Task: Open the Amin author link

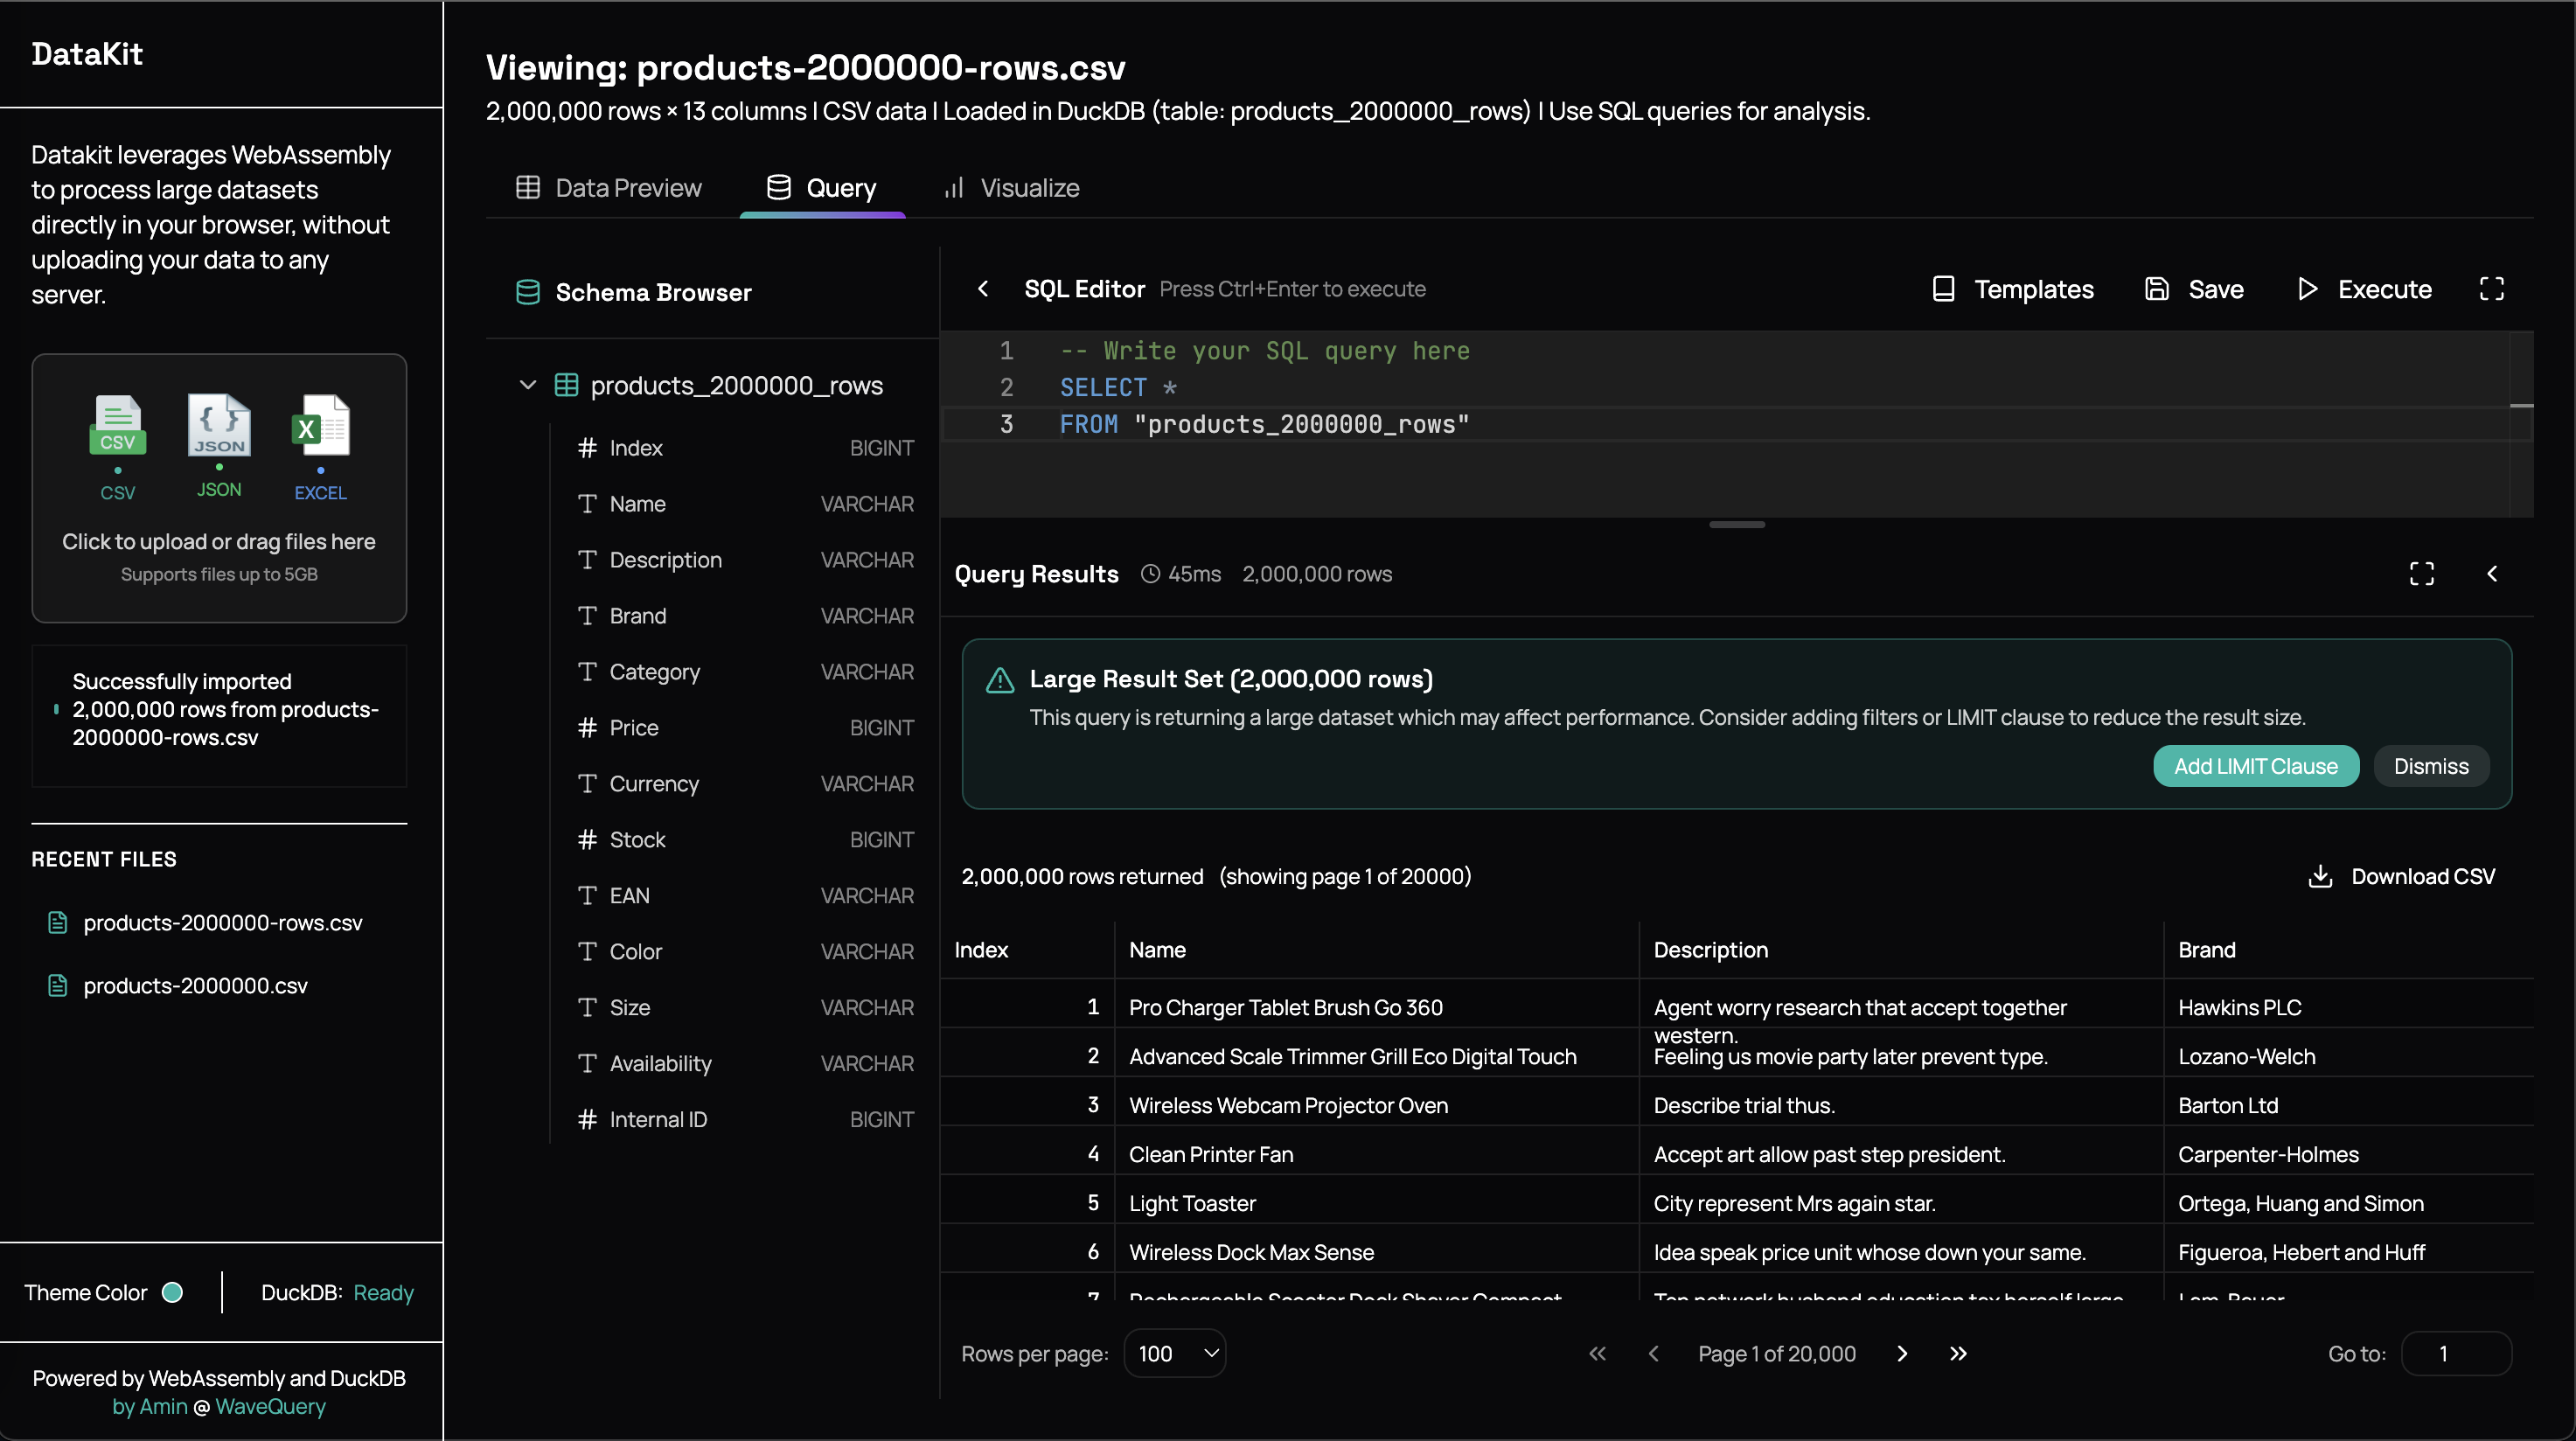Action: coord(150,1407)
